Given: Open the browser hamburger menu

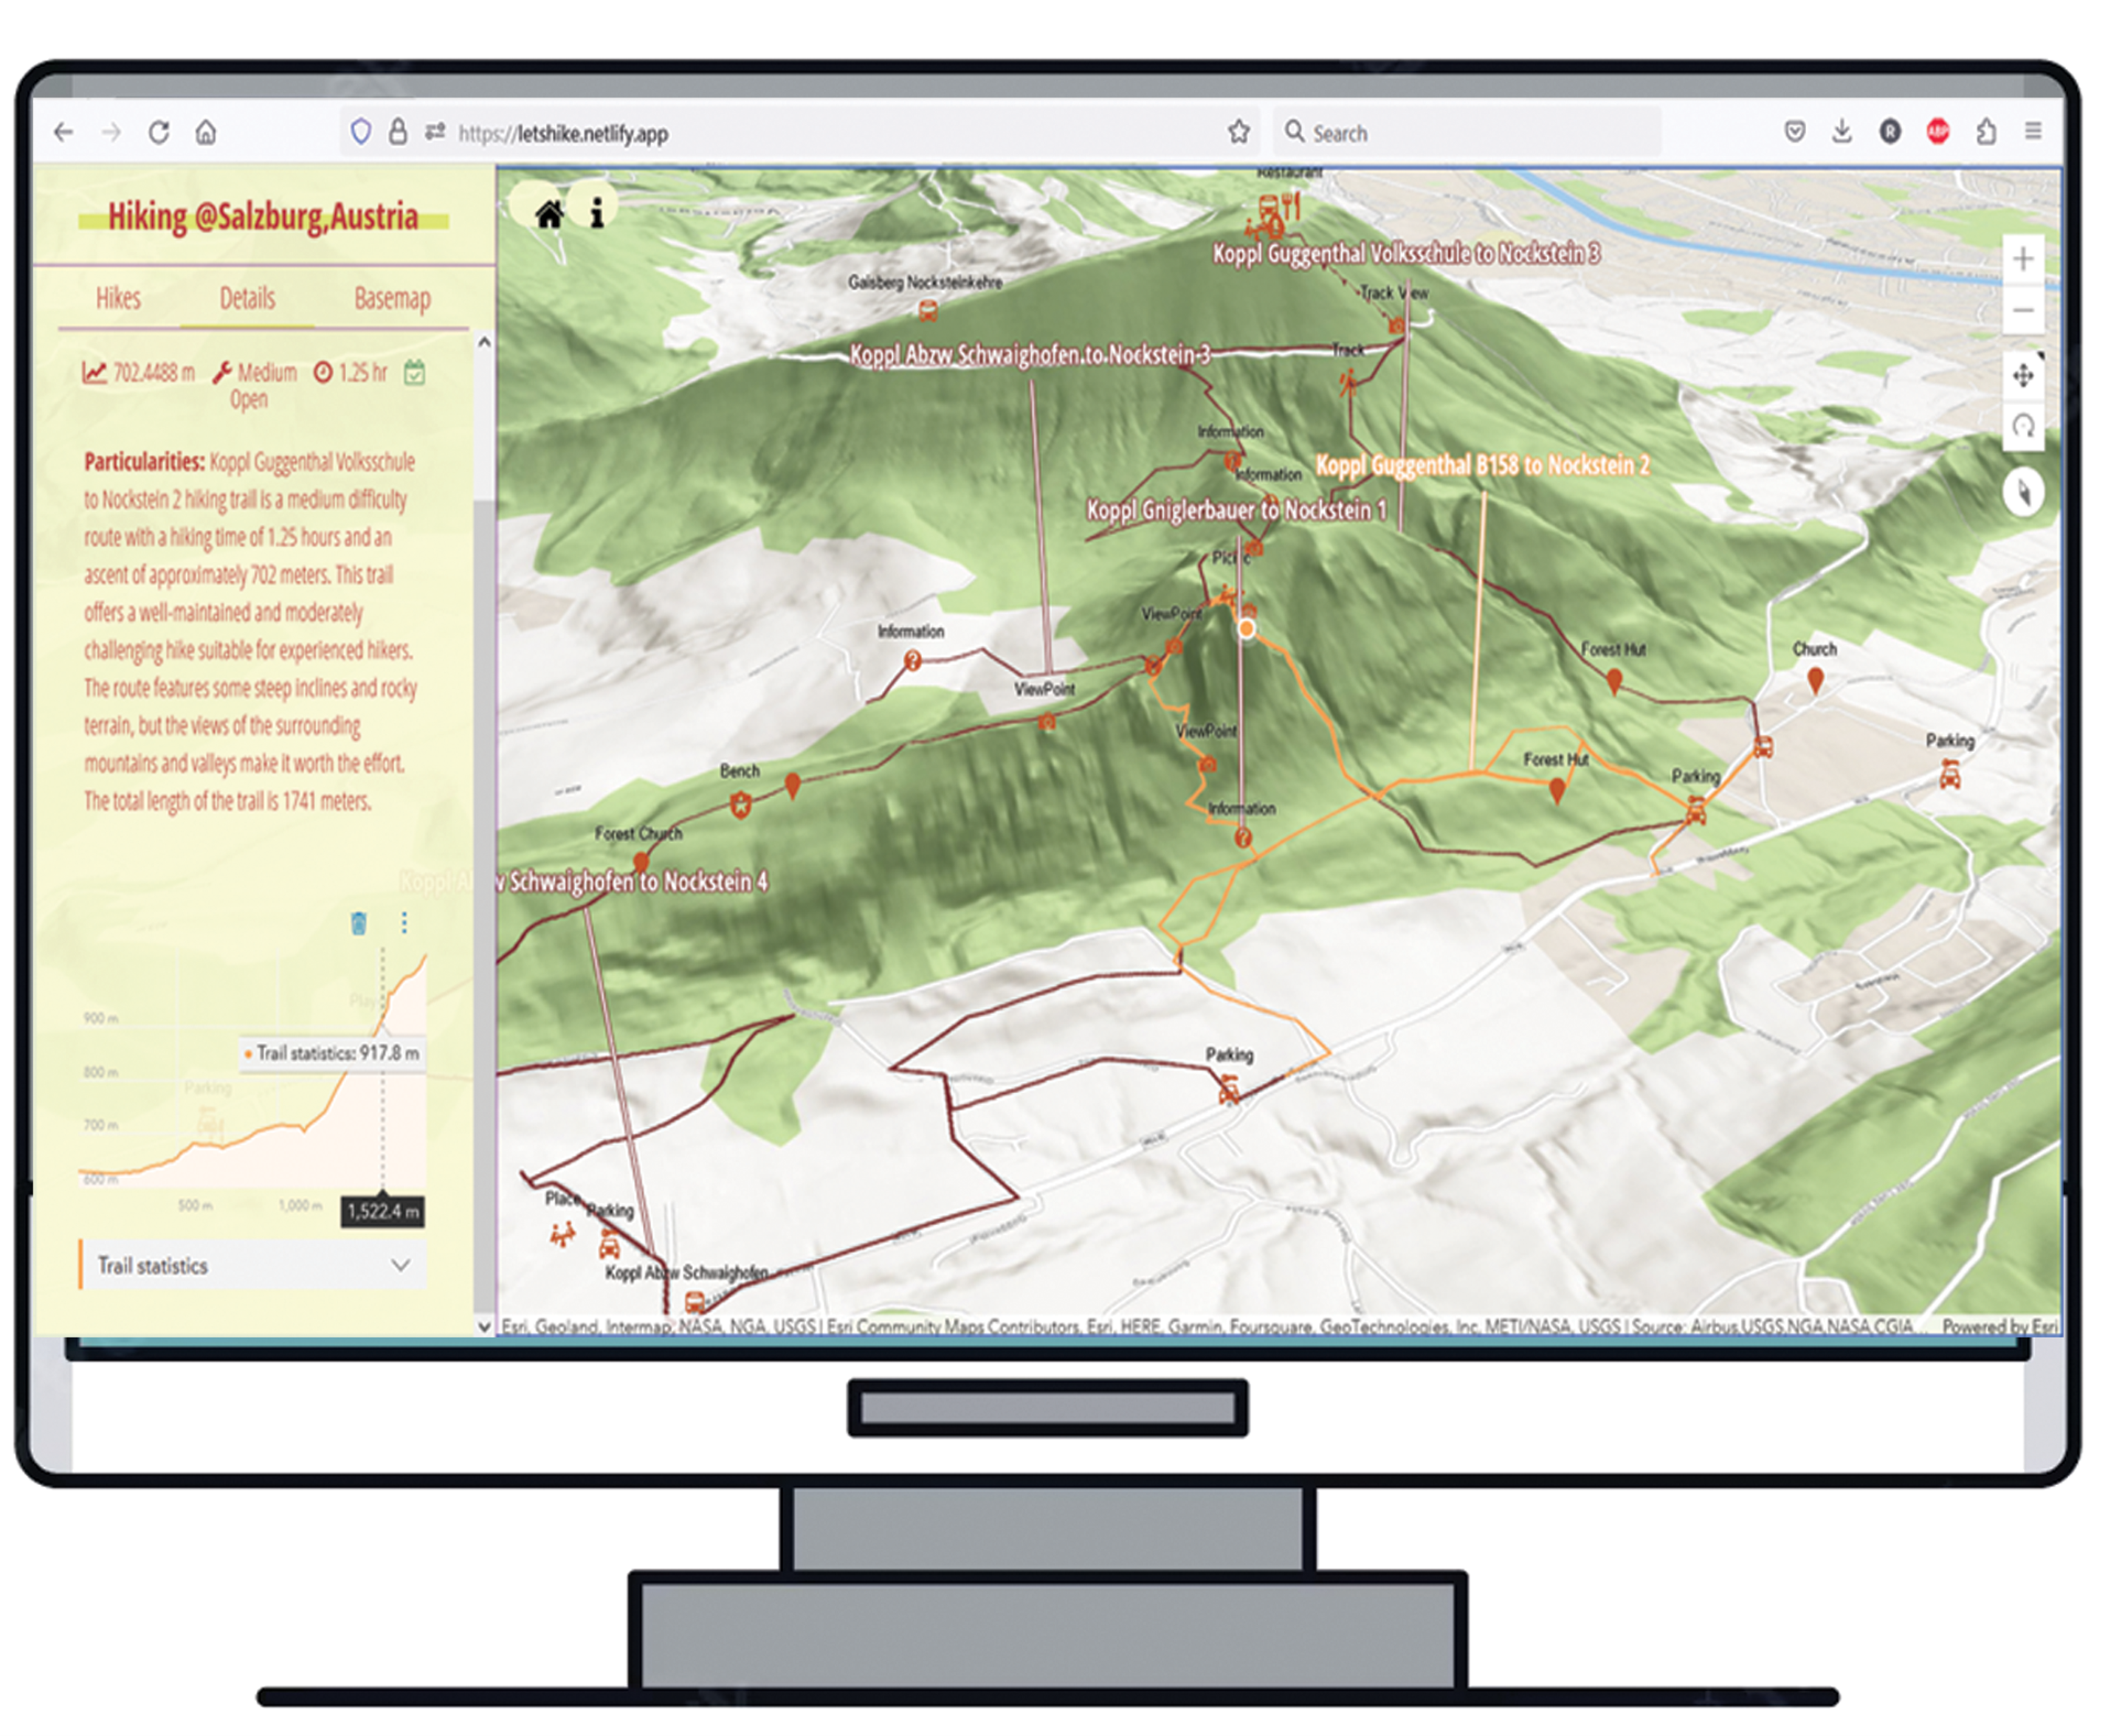Looking at the screenshot, I should [2033, 131].
